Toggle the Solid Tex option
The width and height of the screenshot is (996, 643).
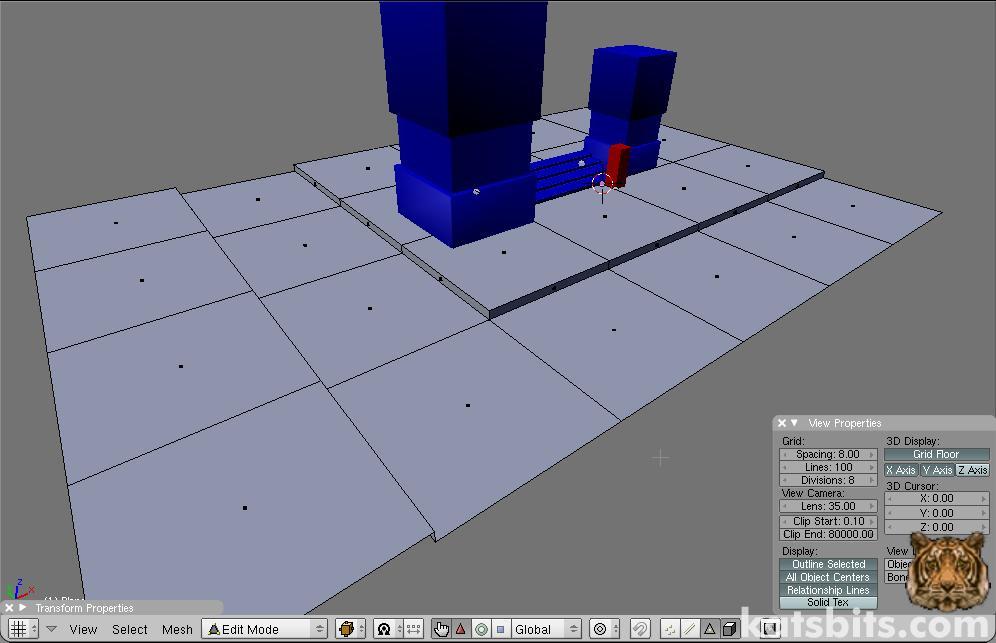point(828,602)
